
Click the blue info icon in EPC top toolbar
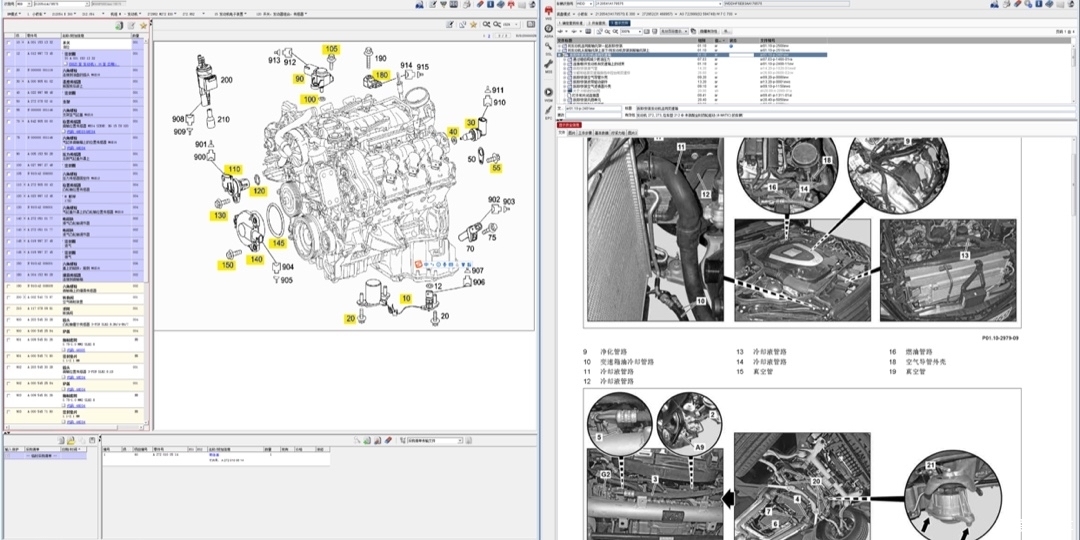(x=490, y=5)
